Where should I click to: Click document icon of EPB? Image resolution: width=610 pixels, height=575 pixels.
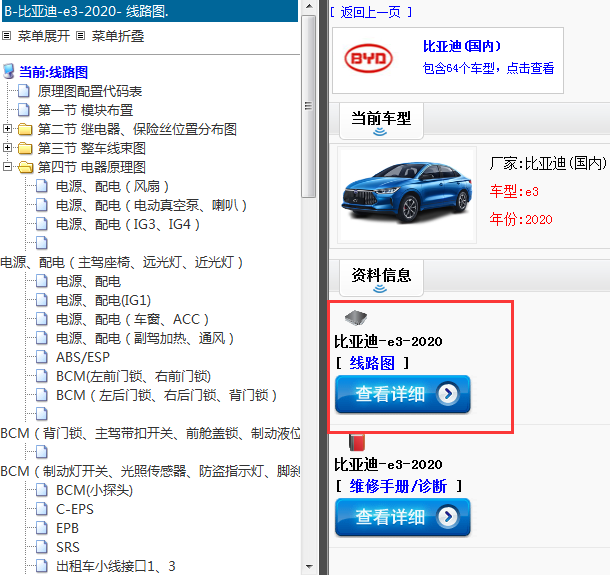(x=42, y=528)
